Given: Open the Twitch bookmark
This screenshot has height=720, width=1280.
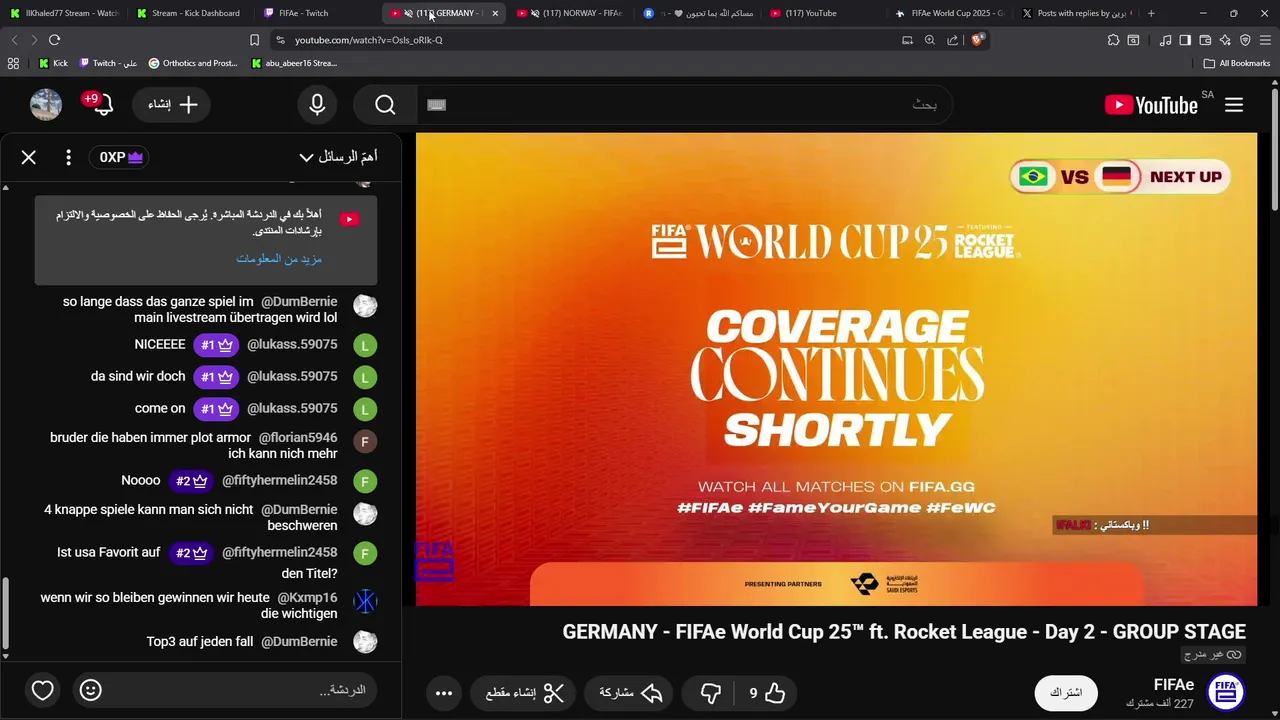Looking at the screenshot, I should click(x=108, y=63).
